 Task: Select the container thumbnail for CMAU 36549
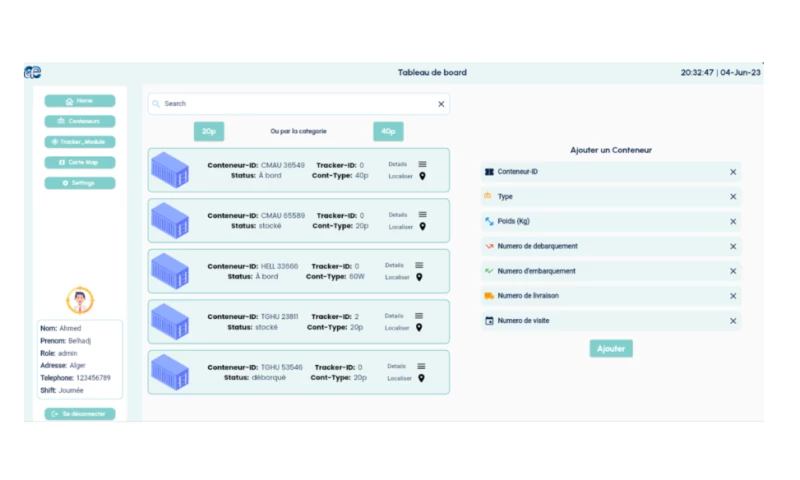click(x=170, y=170)
